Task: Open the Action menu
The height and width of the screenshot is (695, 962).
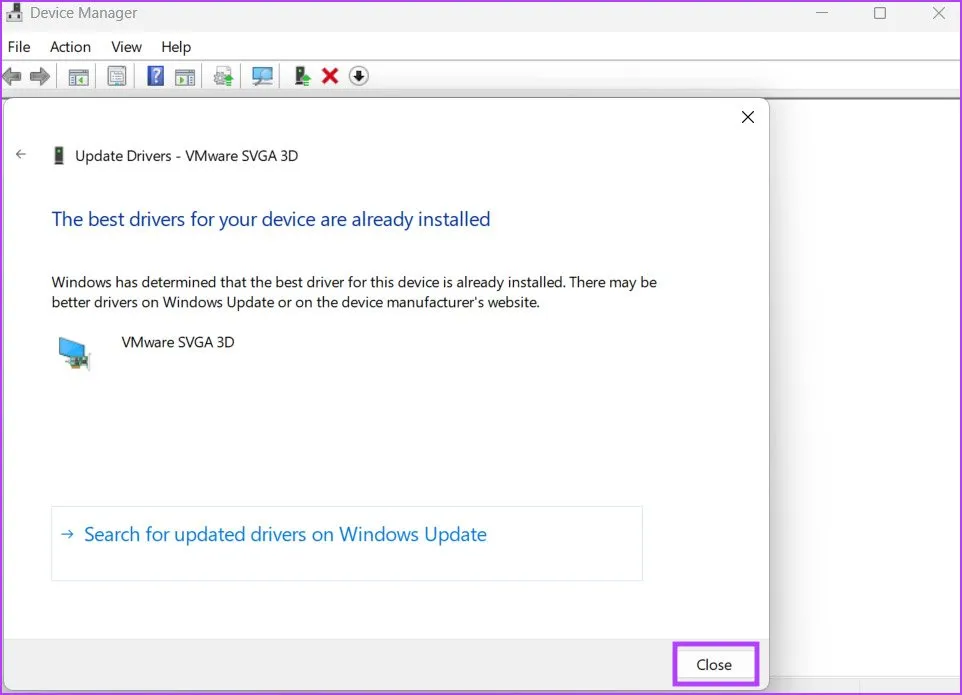Action: point(70,47)
